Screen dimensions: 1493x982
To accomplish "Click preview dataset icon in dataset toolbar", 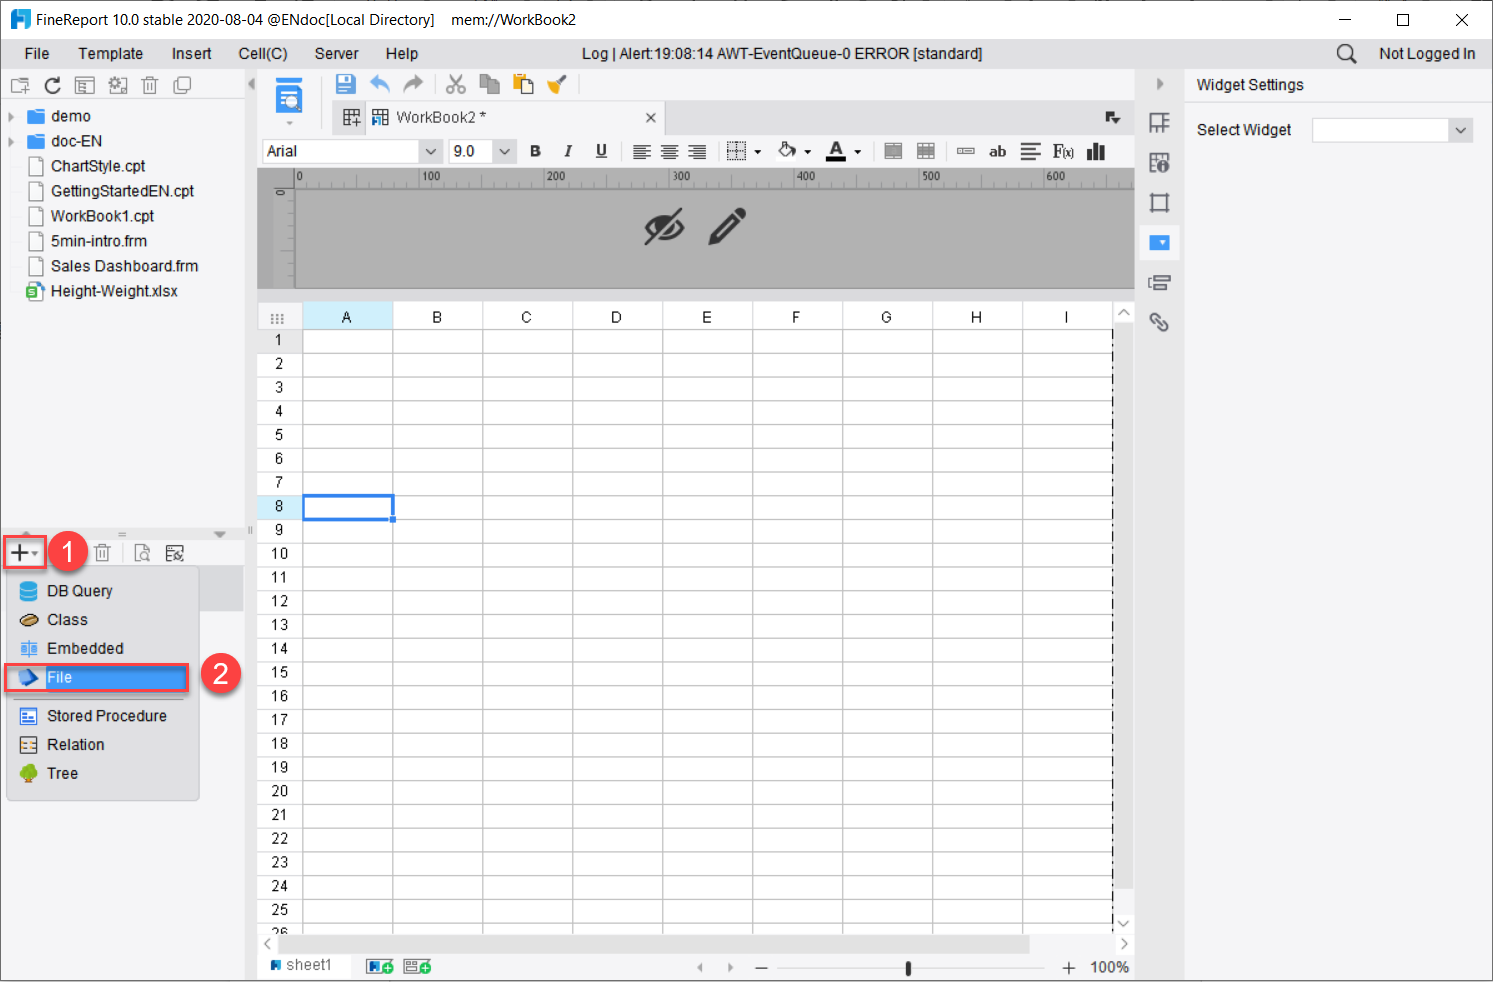I will tap(142, 553).
